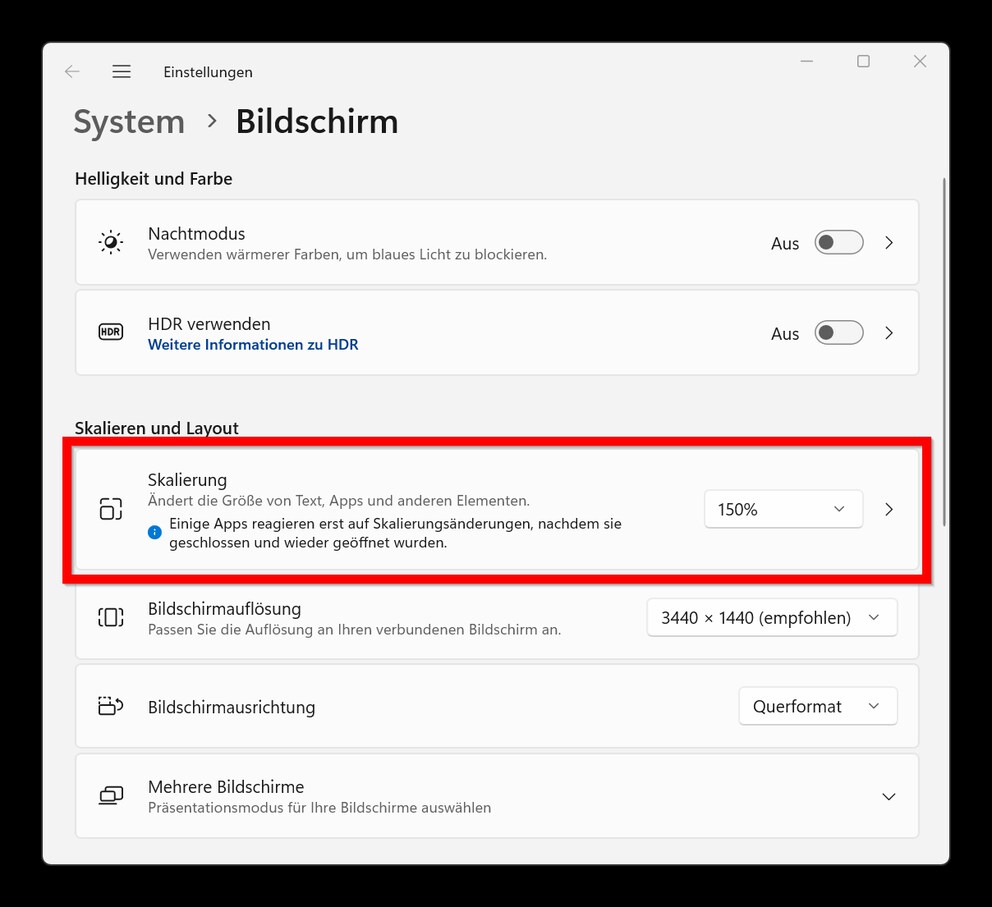This screenshot has height=907, width=992.
Task: Click the blue info icon under Skalierung
Action: tap(155, 533)
